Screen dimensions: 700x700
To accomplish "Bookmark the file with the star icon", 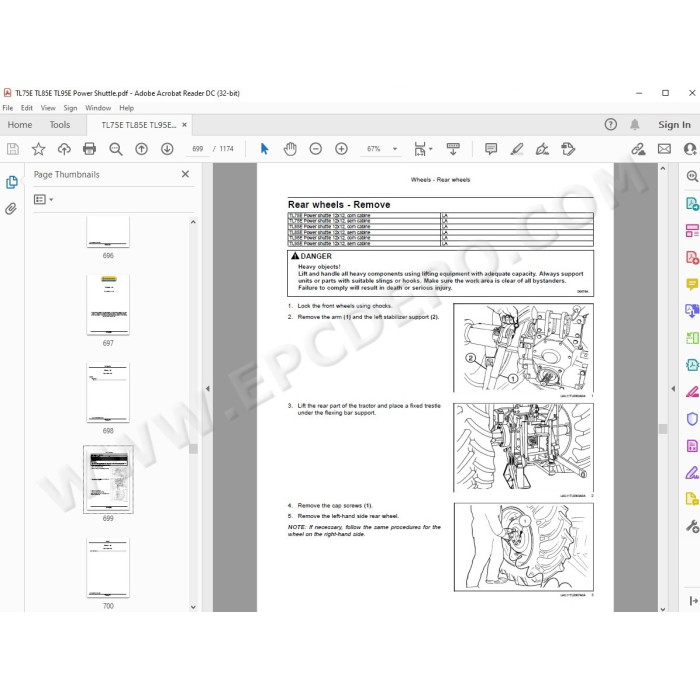I will click(38, 149).
